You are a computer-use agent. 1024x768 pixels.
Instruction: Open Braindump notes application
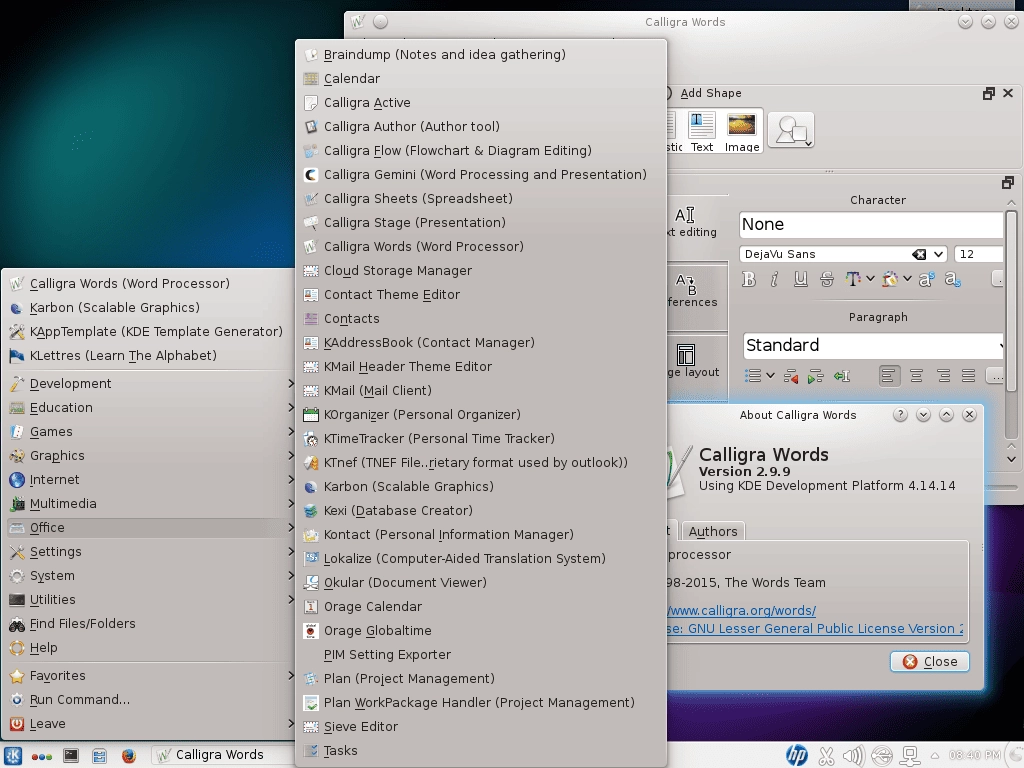coord(481,55)
